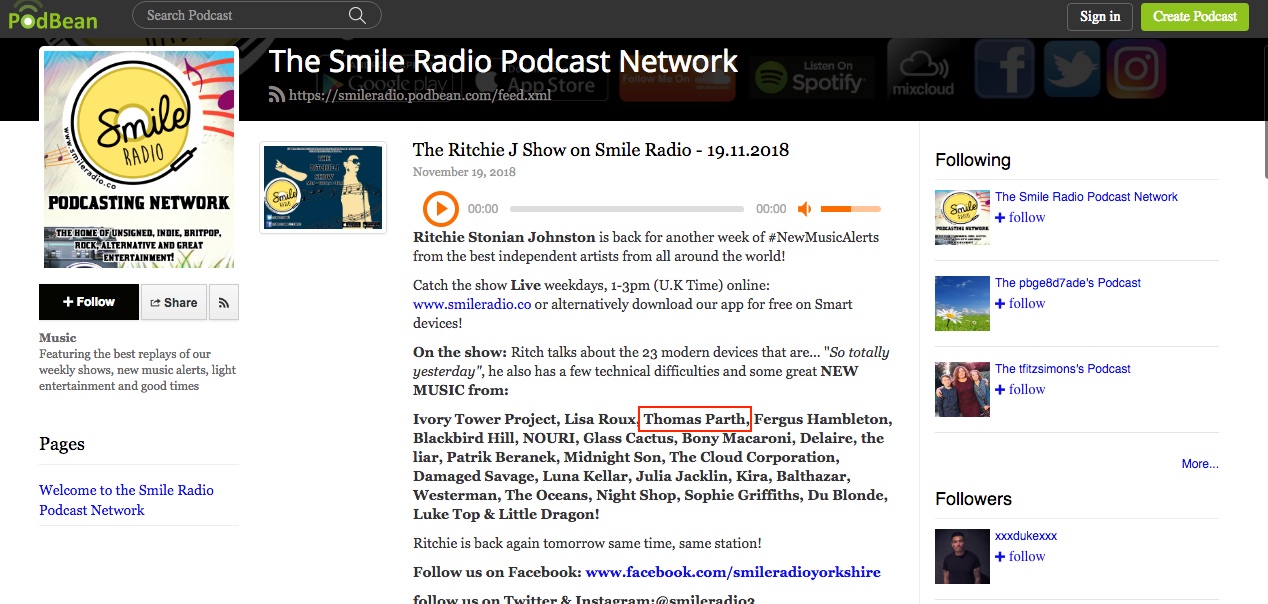Click follow under The Smile Radio Podcast Network

coord(1020,217)
